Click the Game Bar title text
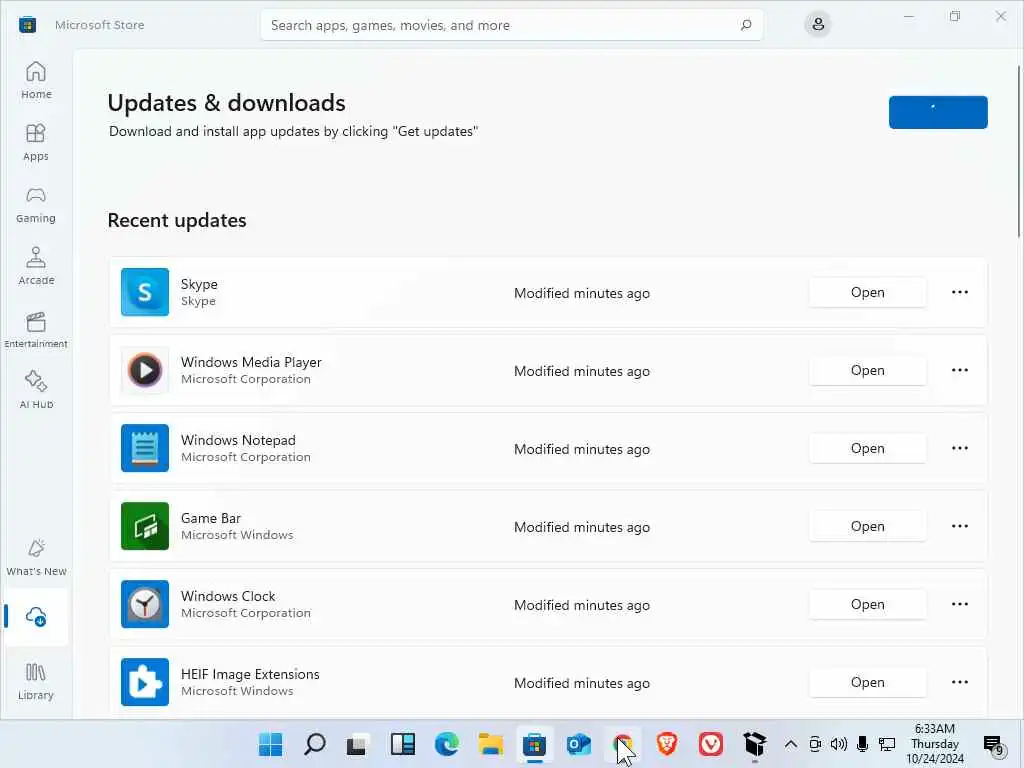This screenshot has width=1024, height=768. point(211,518)
